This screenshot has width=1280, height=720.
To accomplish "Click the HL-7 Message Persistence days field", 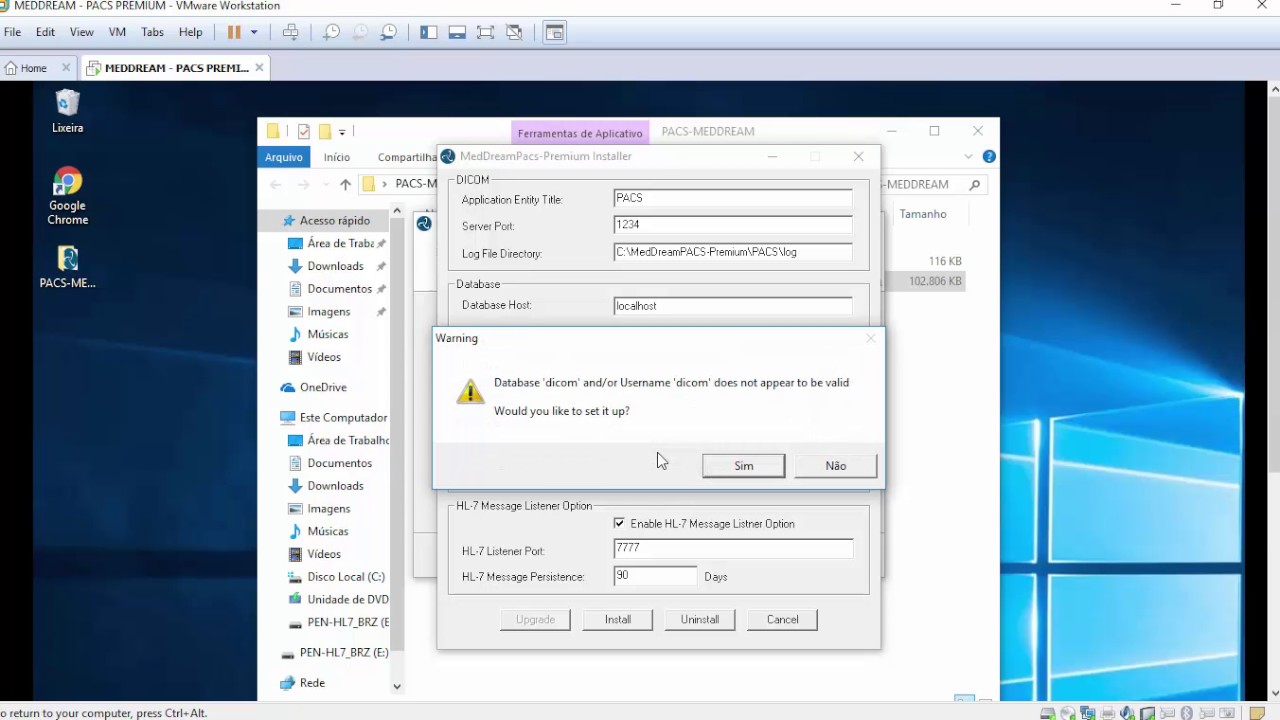I will (x=655, y=576).
